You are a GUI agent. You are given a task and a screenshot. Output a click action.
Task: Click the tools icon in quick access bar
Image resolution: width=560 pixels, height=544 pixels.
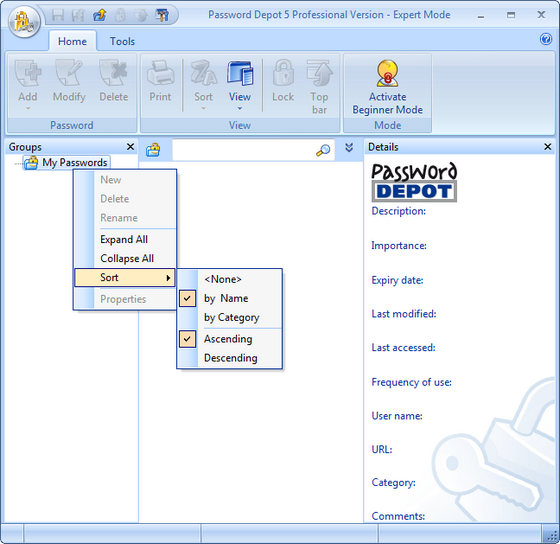coord(162,15)
